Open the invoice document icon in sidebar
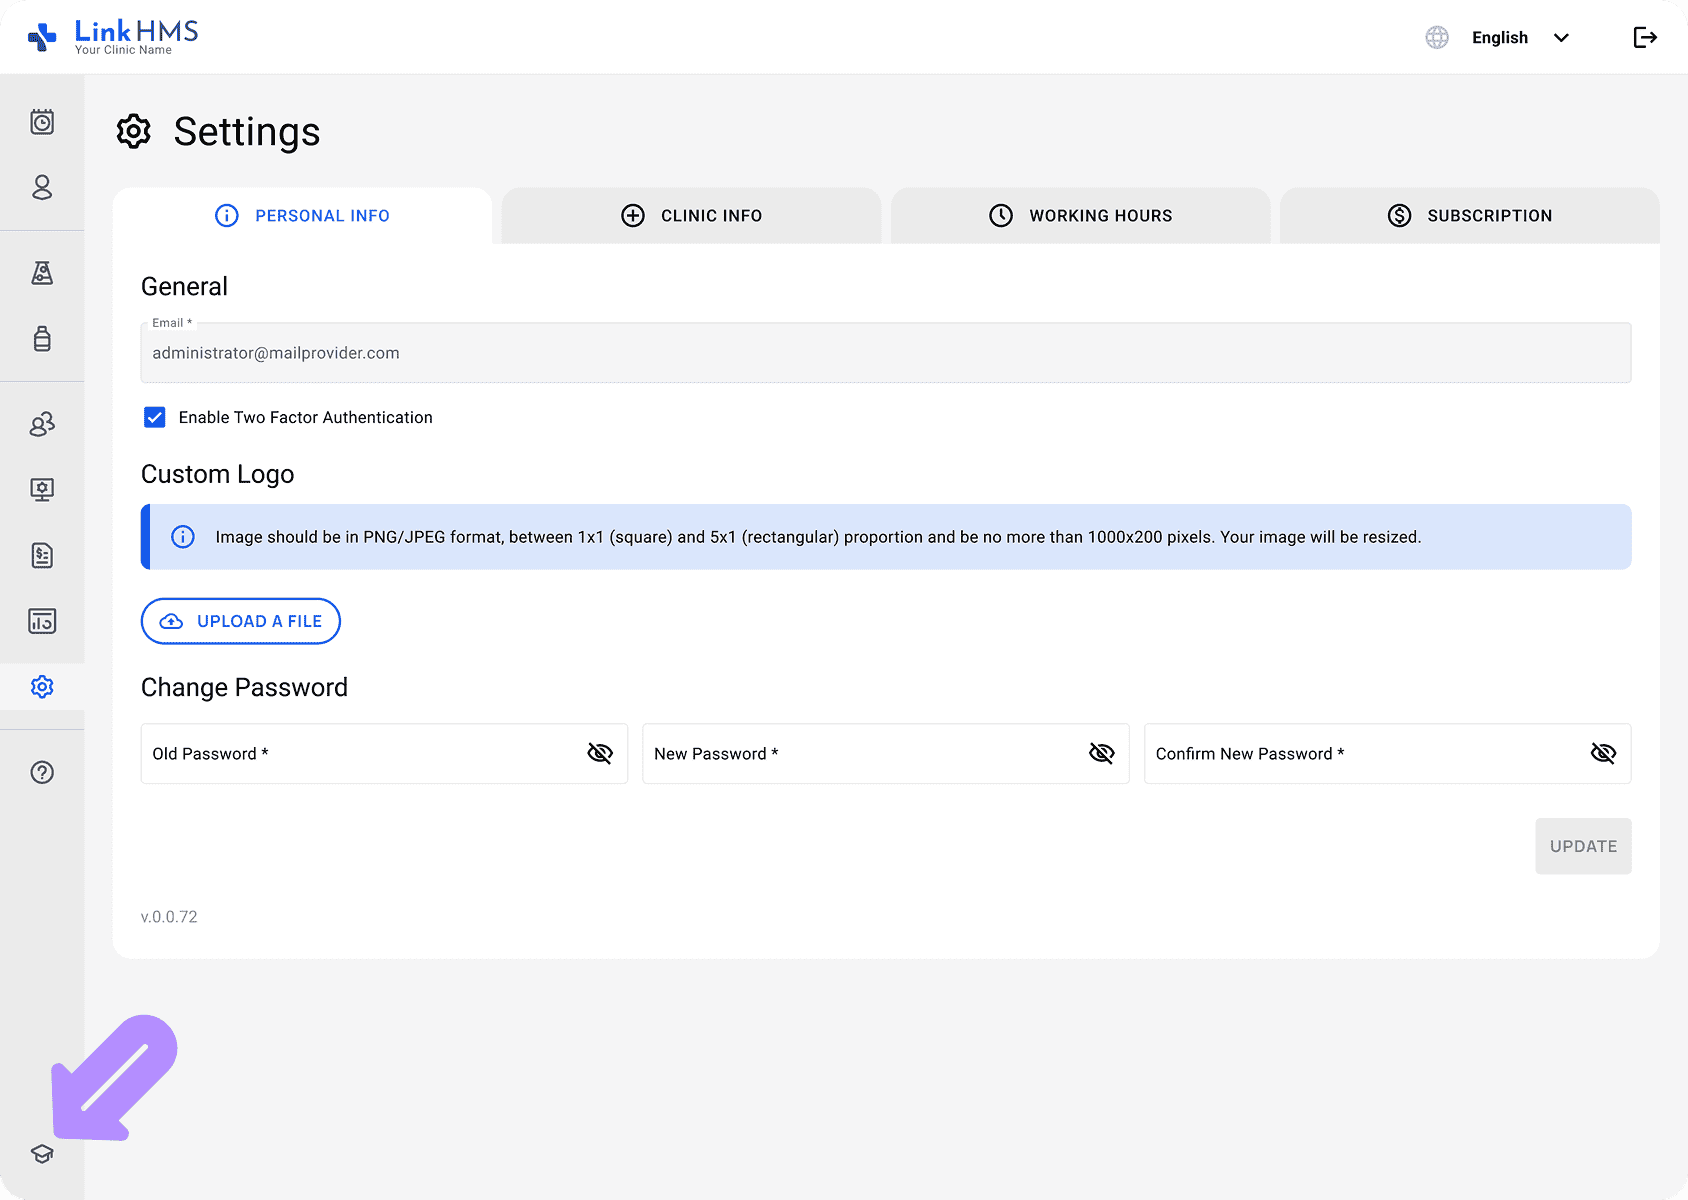Image resolution: width=1688 pixels, height=1200 pixels. tap(42, 555)
